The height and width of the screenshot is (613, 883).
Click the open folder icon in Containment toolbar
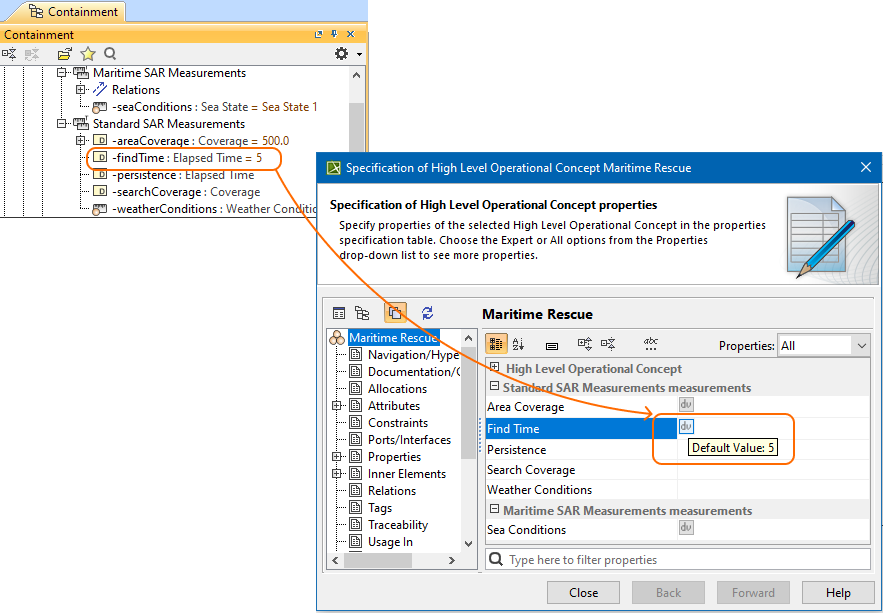pyautogui.click(x=65, y=53)
